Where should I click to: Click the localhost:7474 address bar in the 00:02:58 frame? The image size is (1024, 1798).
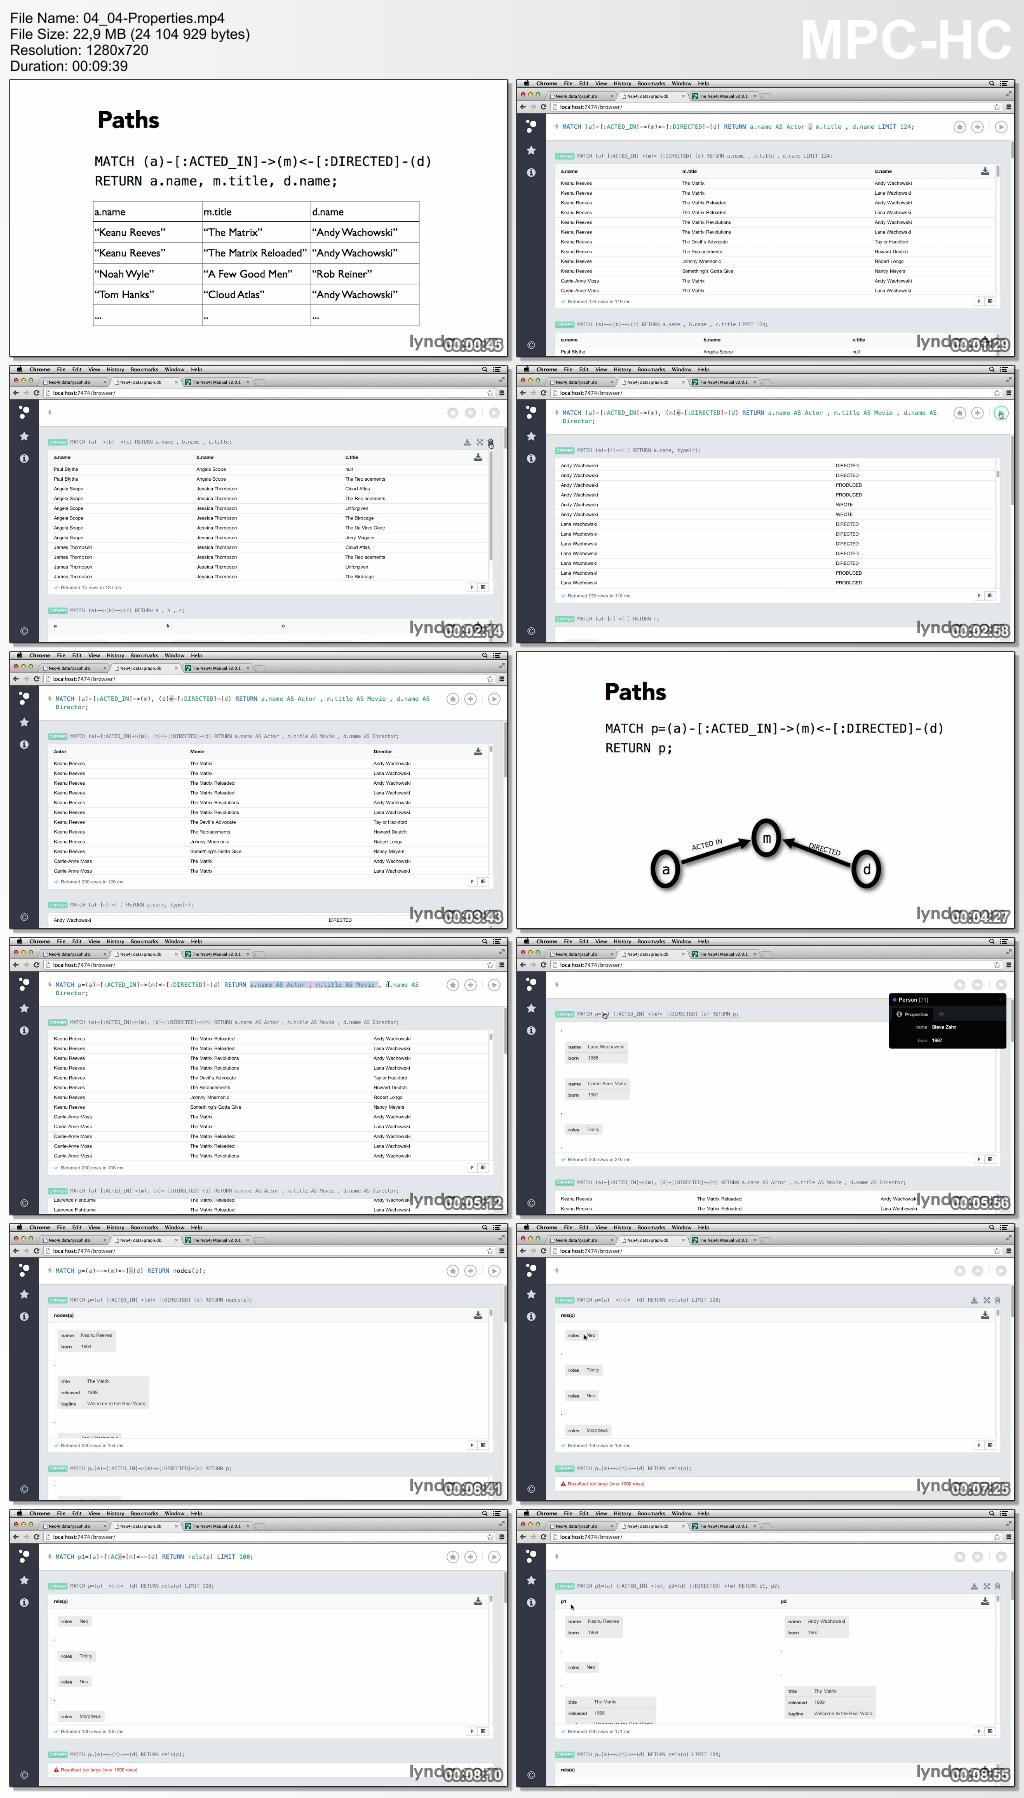coord(770,393)
